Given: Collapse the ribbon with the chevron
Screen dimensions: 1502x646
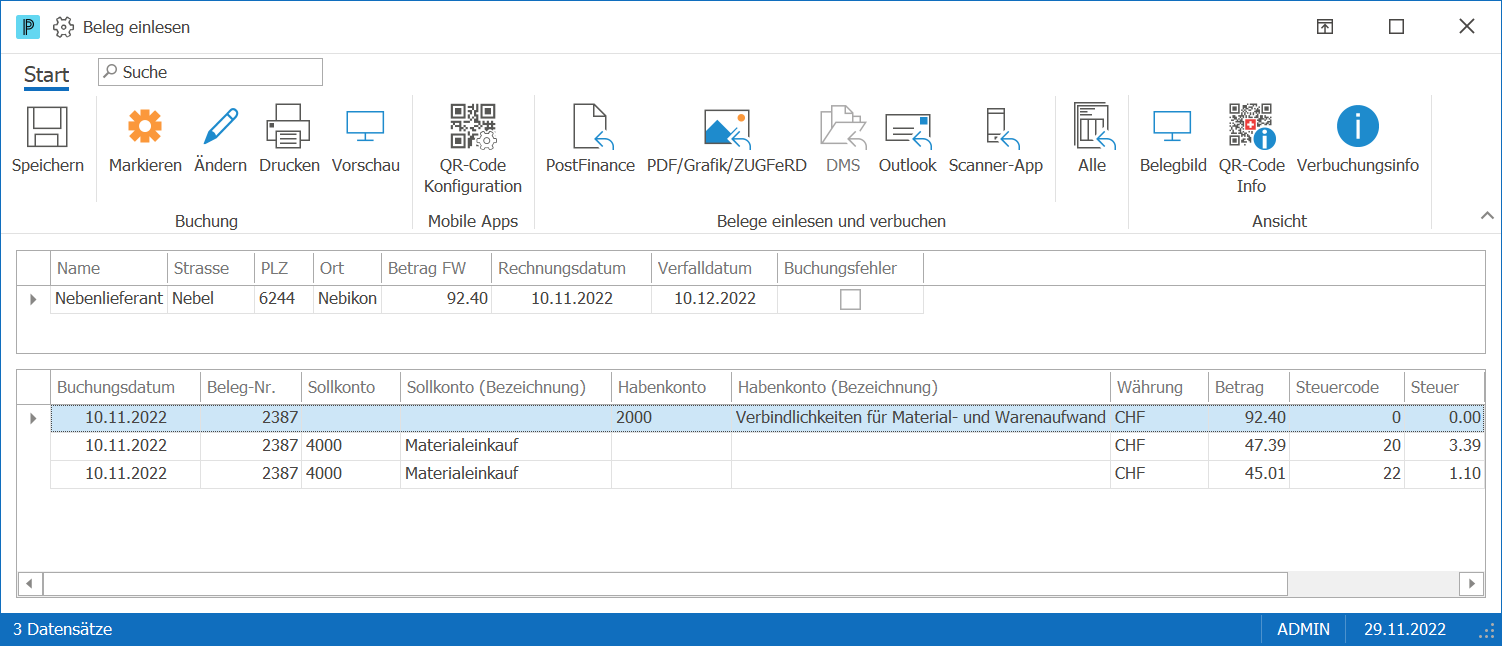Looking at the screenshot, I should (1486, 216).
